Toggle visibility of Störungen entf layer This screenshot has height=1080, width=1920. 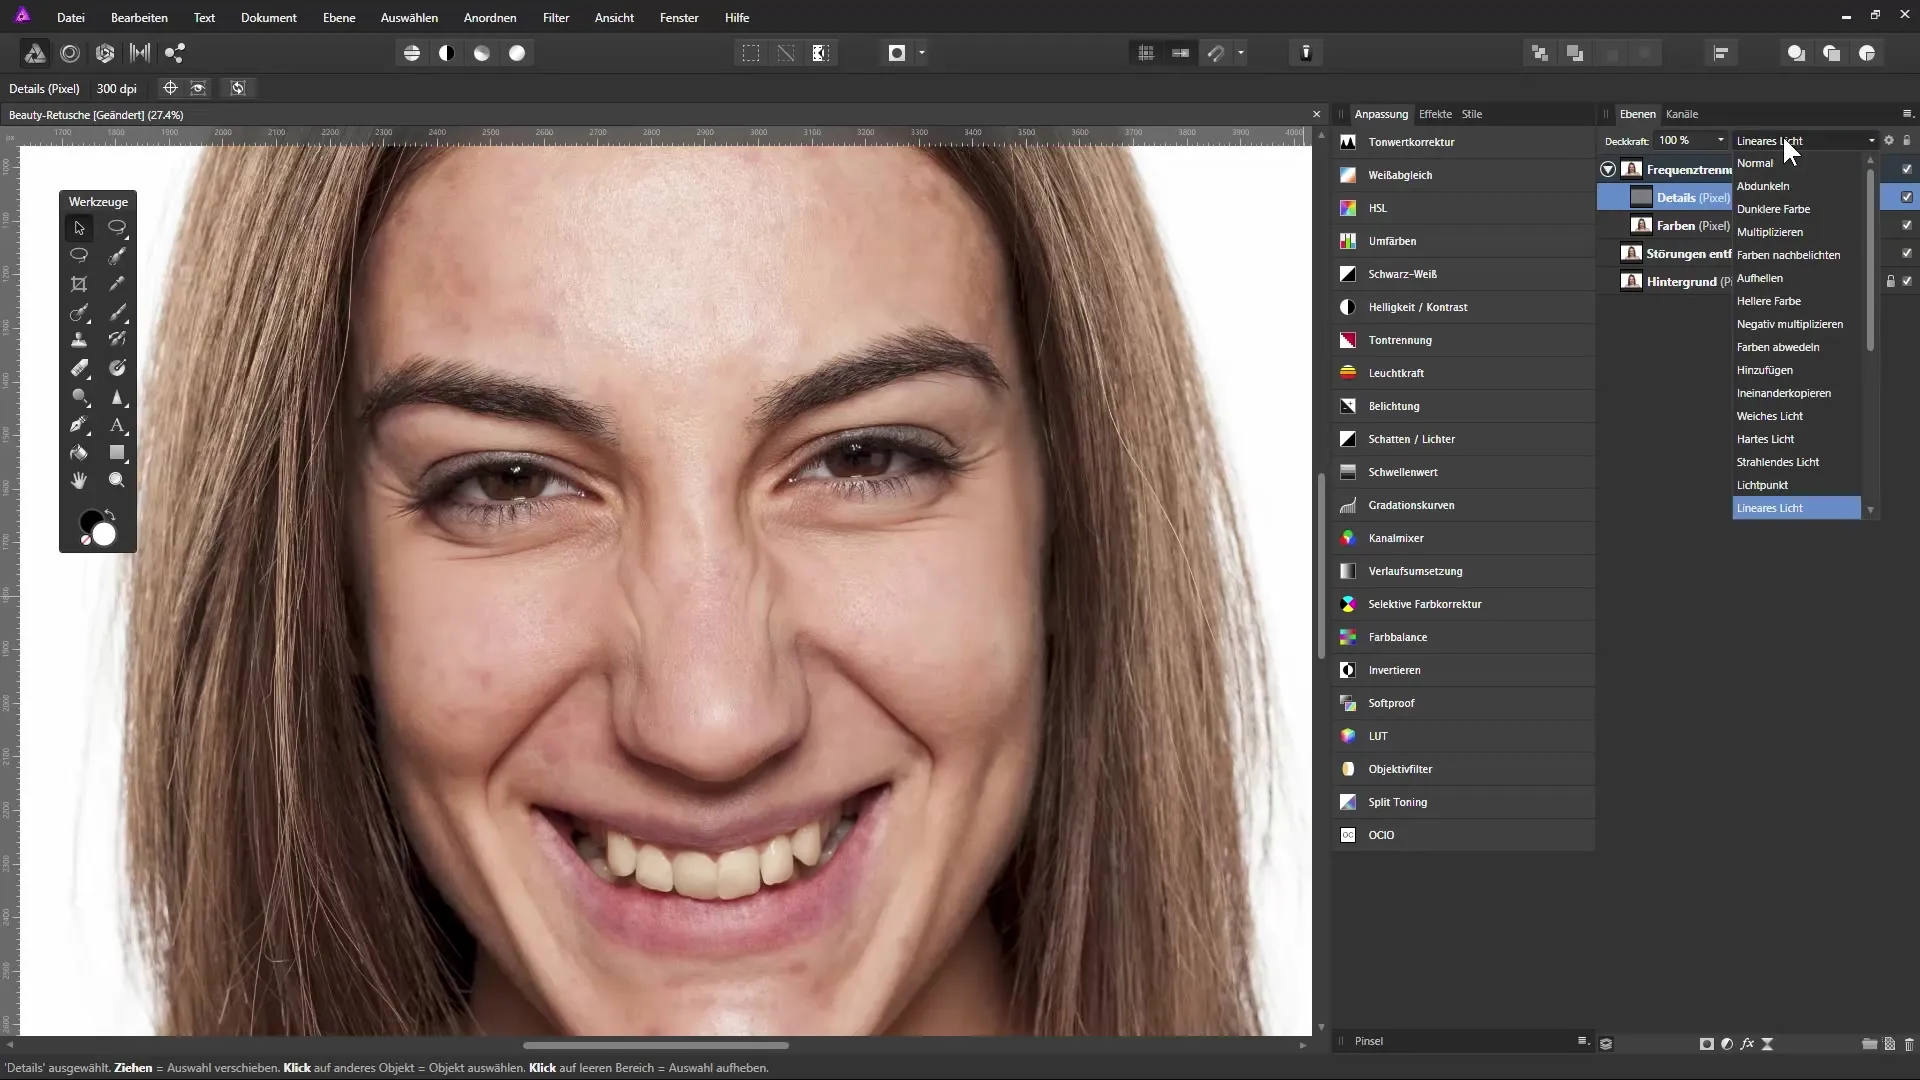tap(1907, 254)
